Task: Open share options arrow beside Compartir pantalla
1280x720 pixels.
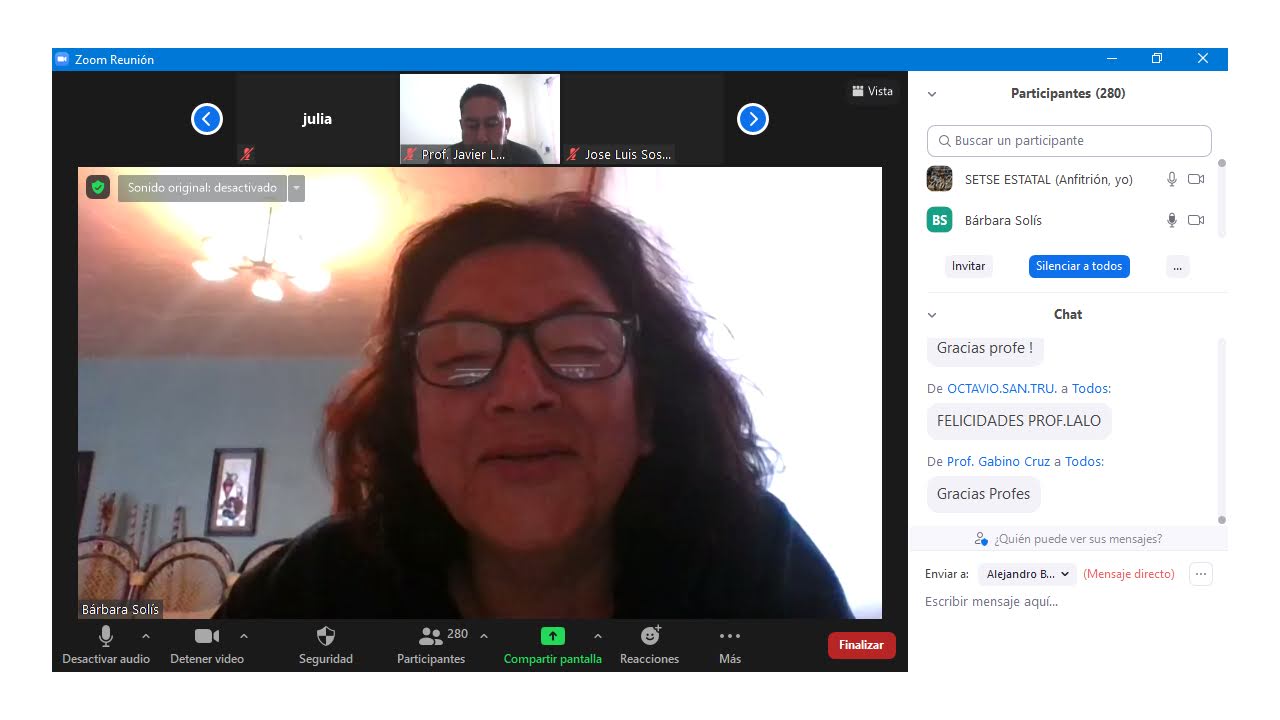Action: pos(598,636)
